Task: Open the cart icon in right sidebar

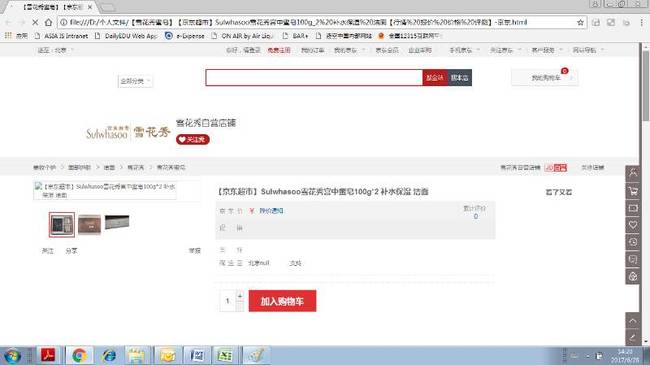Action: coord(633,191)
